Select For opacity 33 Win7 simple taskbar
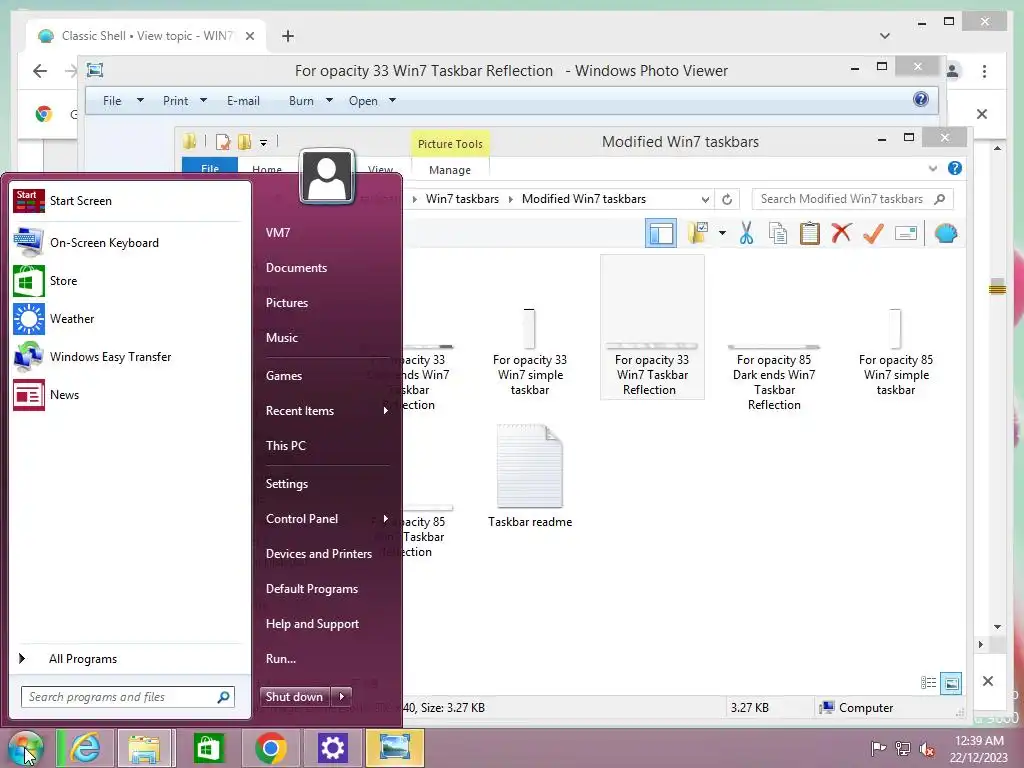 (530, 351)
